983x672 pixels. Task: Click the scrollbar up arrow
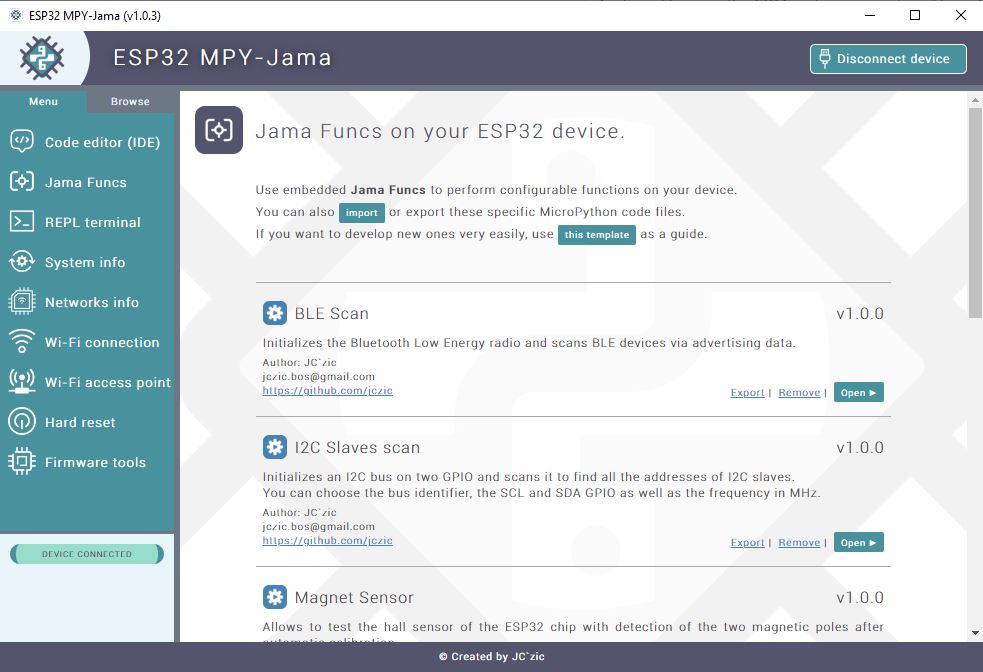(975, 99)
